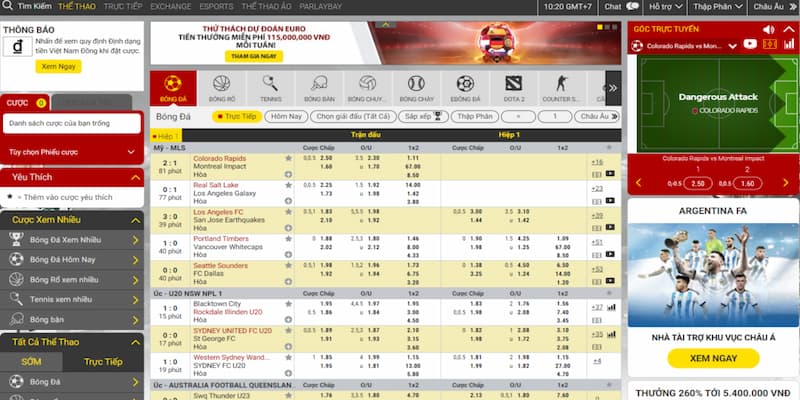This screenshot has width=800, height=400.
Task: Select the Bóng Đá football sport icon
Action: point(173,88)
